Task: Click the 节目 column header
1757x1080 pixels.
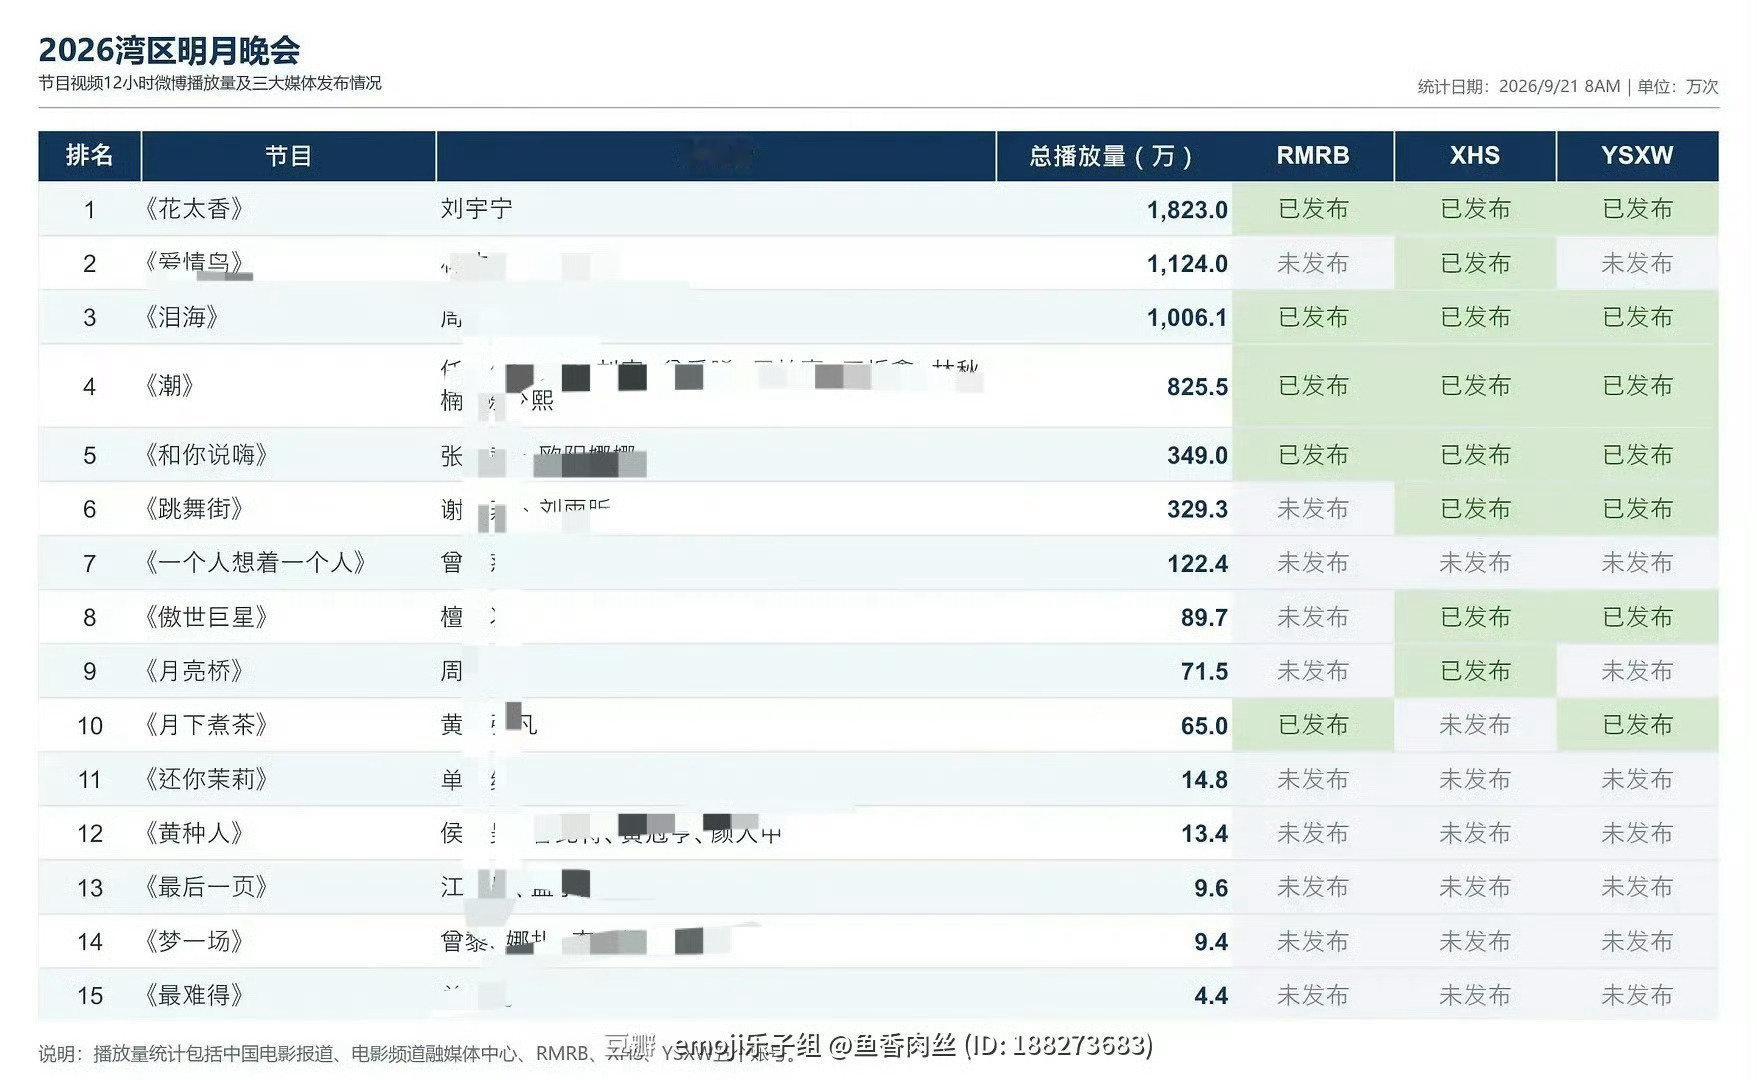Action: (288, 156)
